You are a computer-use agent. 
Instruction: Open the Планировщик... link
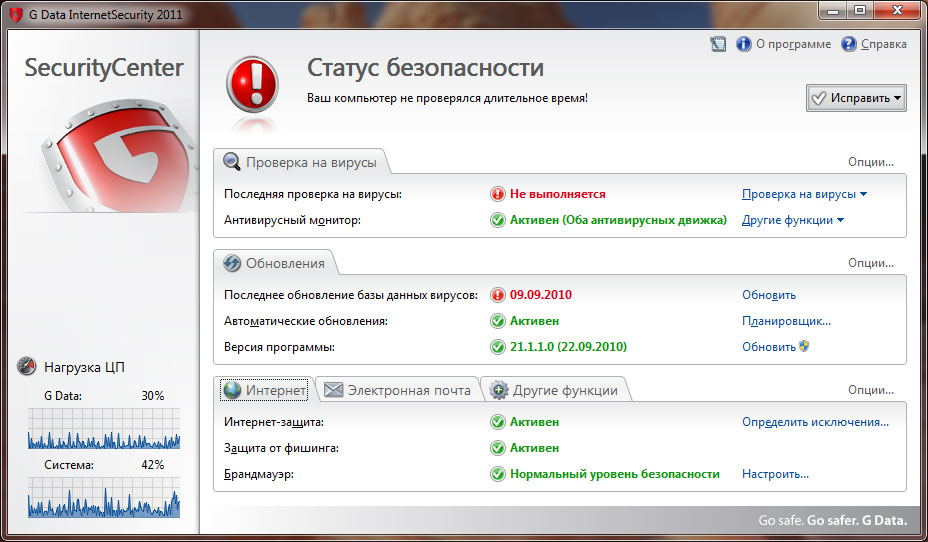click(787, 321)
